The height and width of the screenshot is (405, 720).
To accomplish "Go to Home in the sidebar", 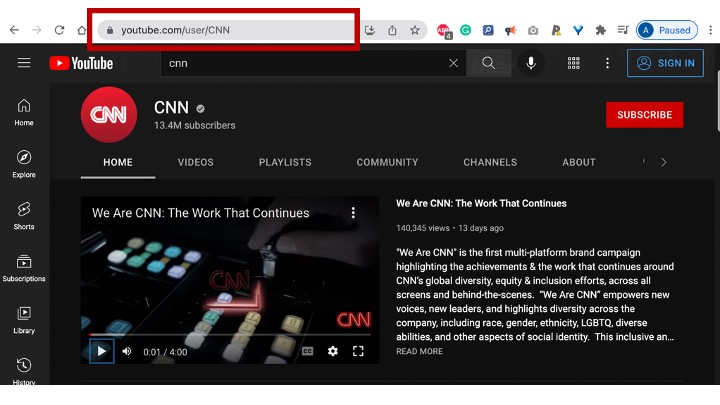I will click(x=24, y=112).
